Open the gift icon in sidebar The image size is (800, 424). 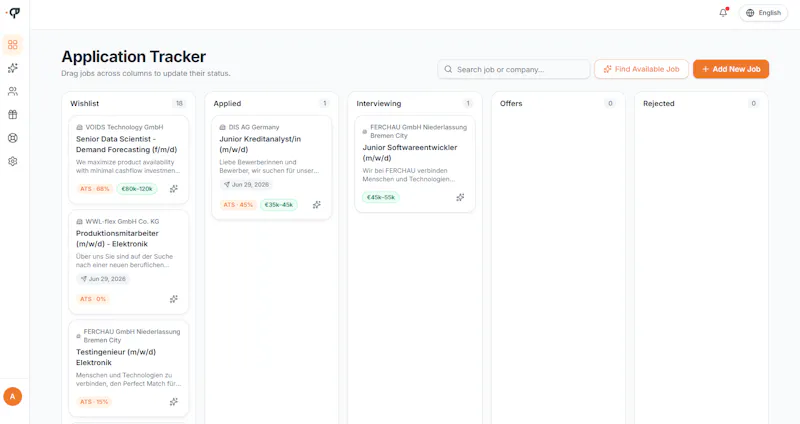(x=13, y=115)
